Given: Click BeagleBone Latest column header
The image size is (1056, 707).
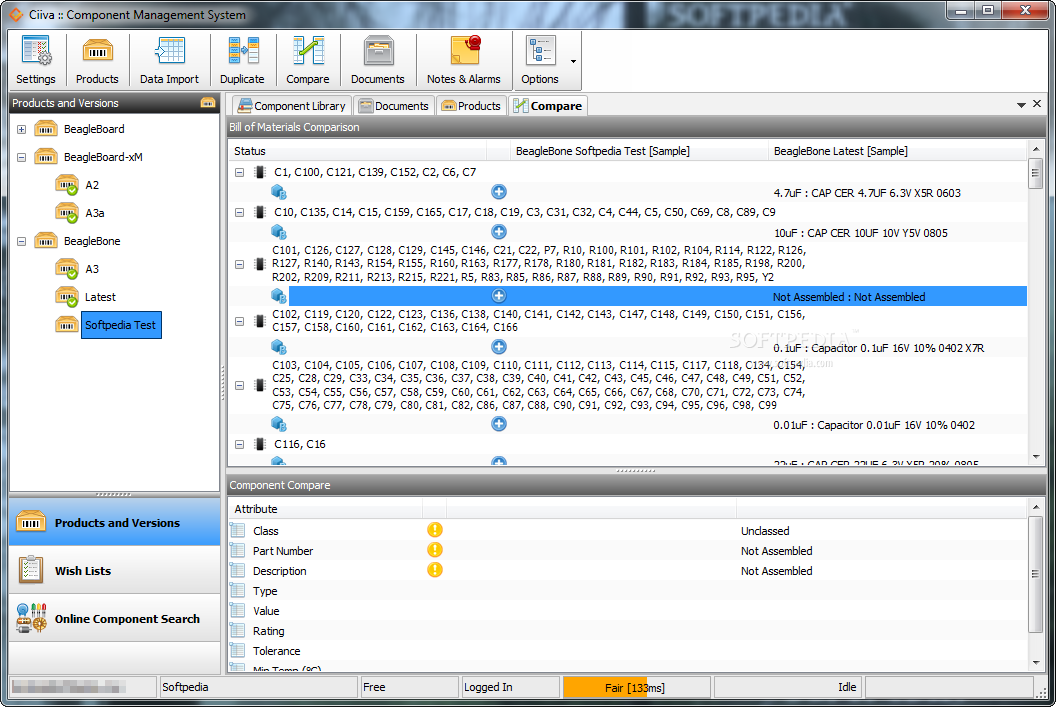Looking at the screenshot, I should [897, 151].
